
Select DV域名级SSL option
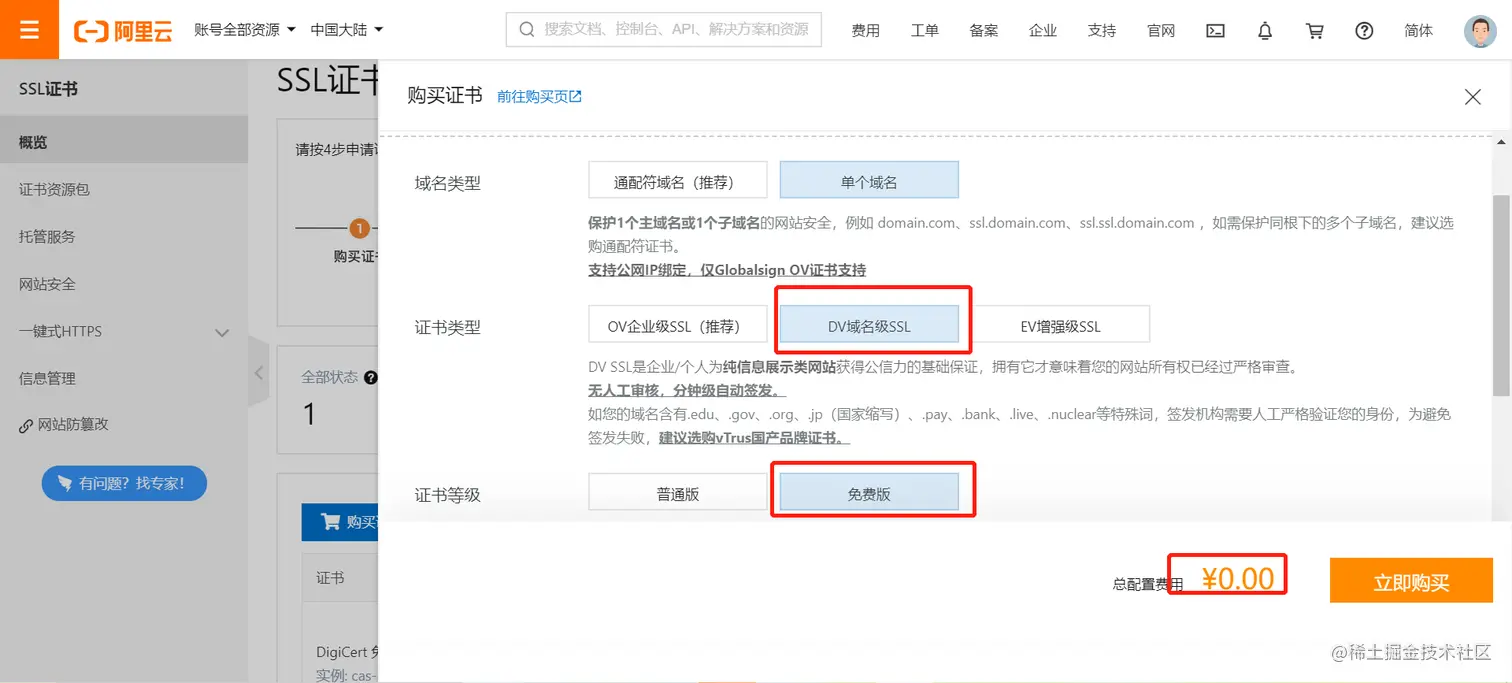[x=869, y=325]
